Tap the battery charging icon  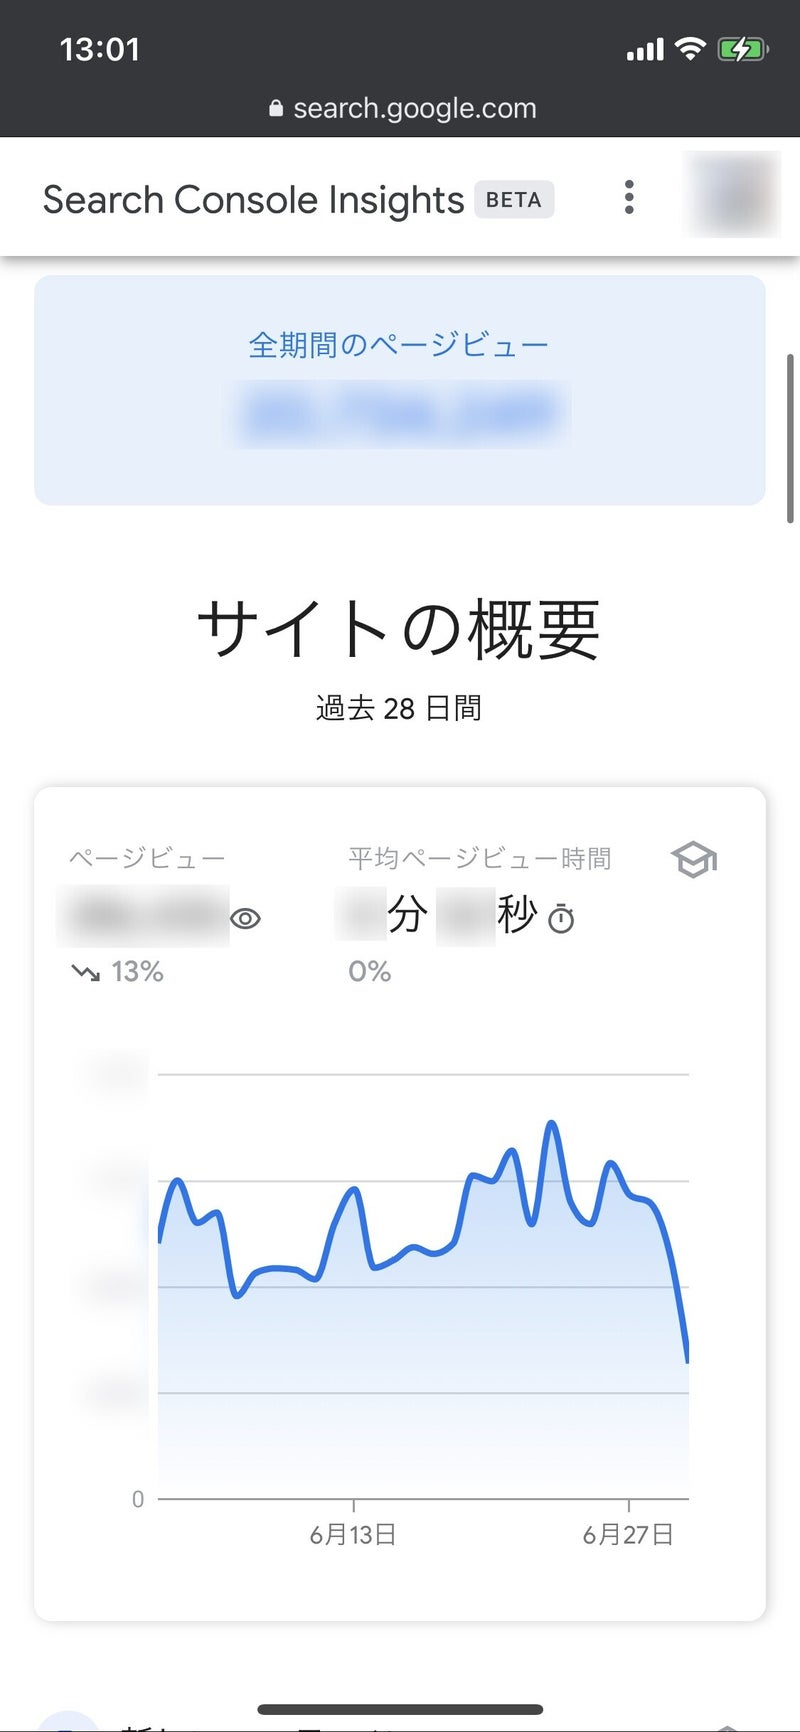coord(742,49)
